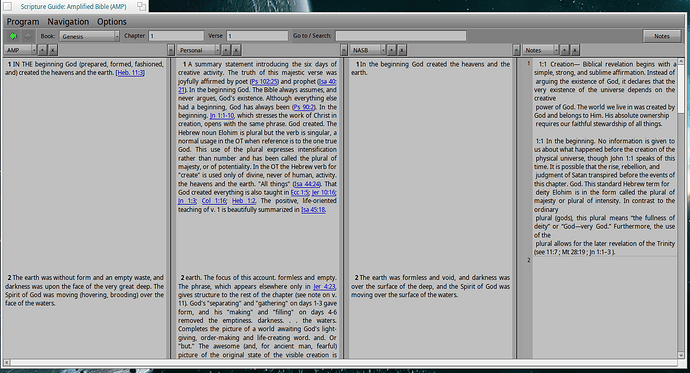This screenshot has width=690, height=373.
Task: Click the 'Go to / Search:' label
Action: (312, 36)
